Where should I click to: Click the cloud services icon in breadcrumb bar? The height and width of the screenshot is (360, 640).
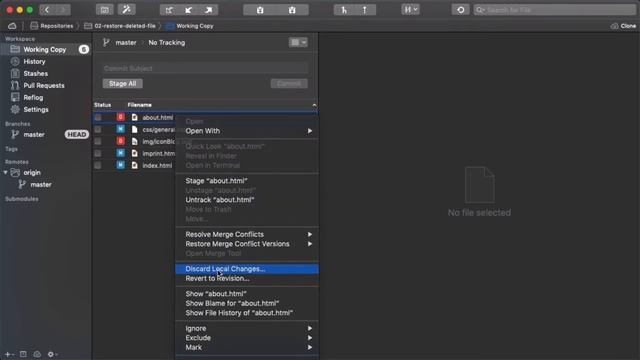(x=12, y=26)
